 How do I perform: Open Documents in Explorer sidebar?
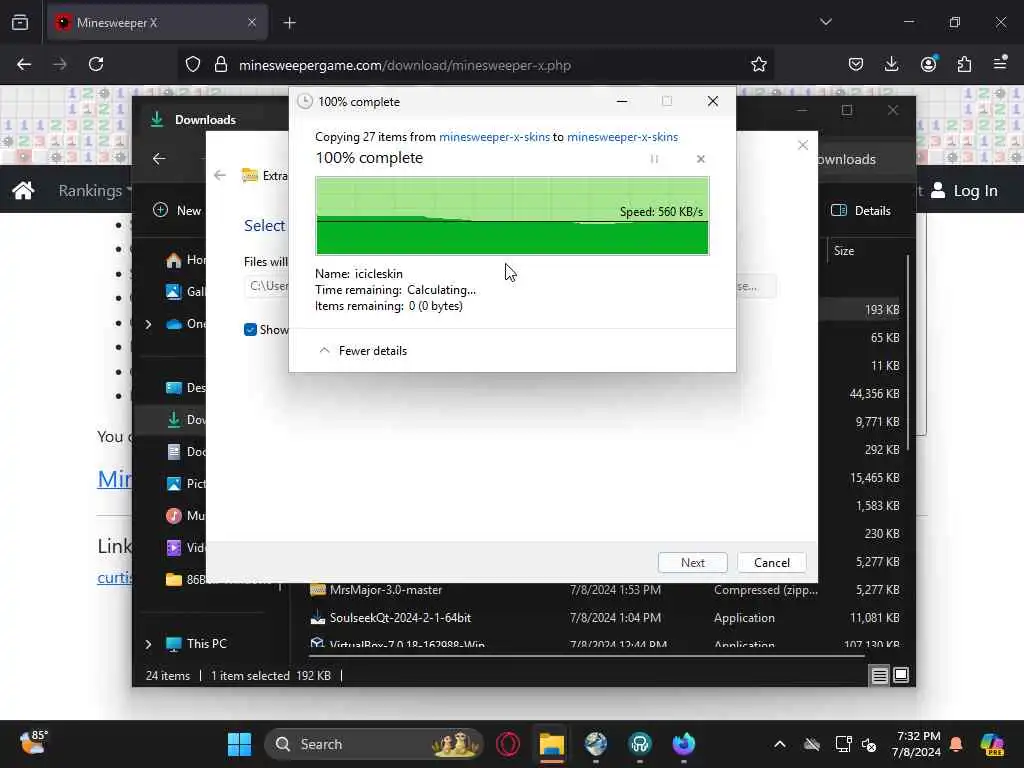coord(185,451)
